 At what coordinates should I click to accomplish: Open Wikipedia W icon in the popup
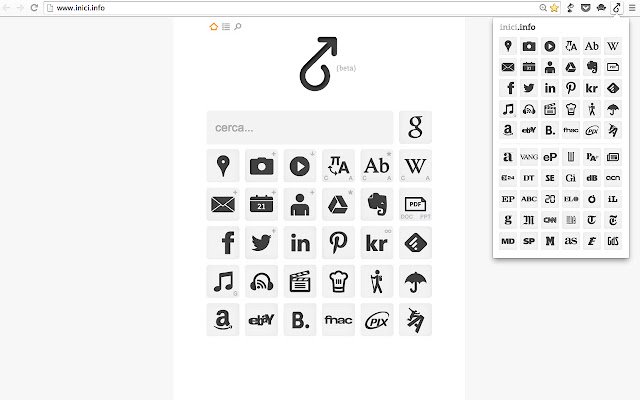pos(613,46)
